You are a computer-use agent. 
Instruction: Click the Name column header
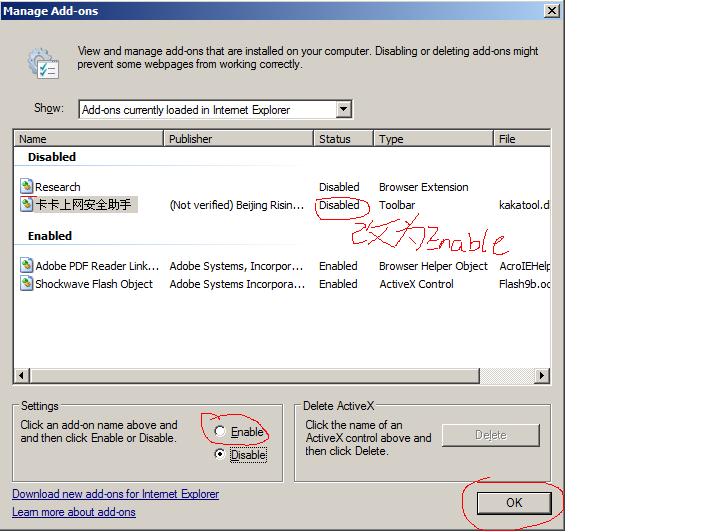point(89,139)
